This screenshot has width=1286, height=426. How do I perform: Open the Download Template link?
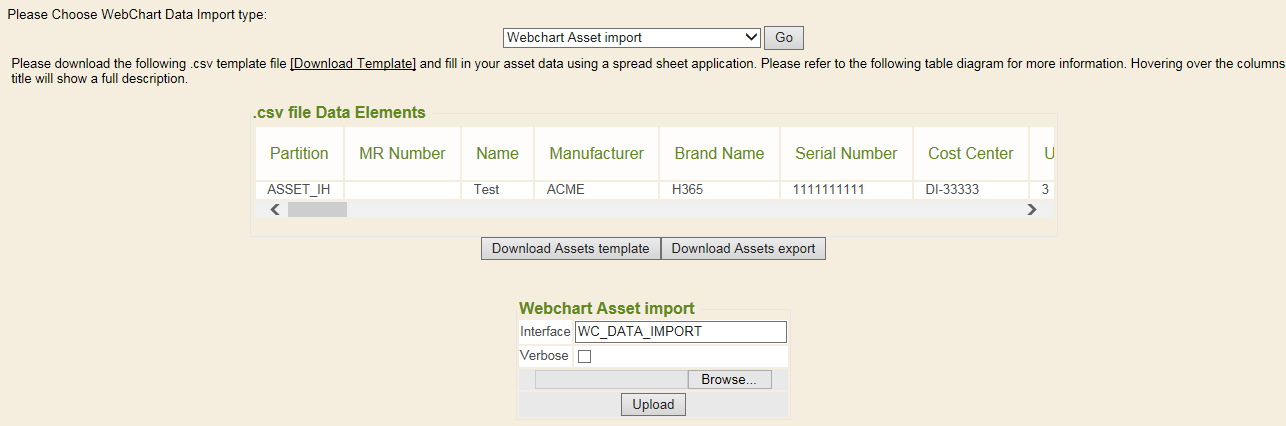click(353, 63)
